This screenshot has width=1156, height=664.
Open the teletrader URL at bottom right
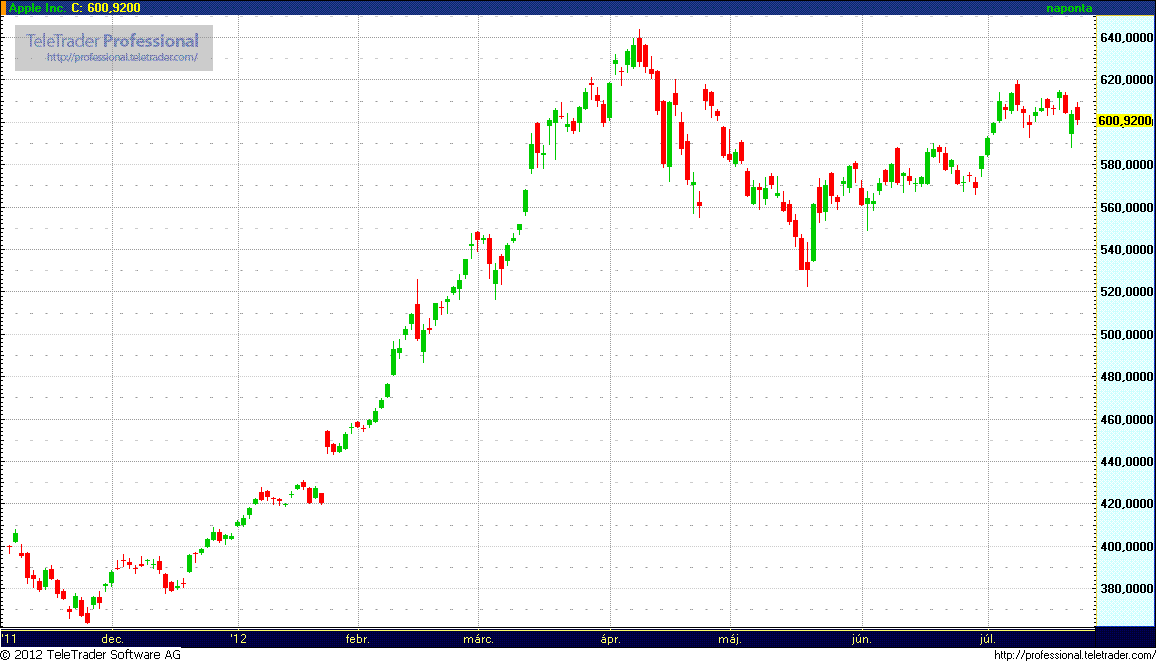click(1073, 655)
